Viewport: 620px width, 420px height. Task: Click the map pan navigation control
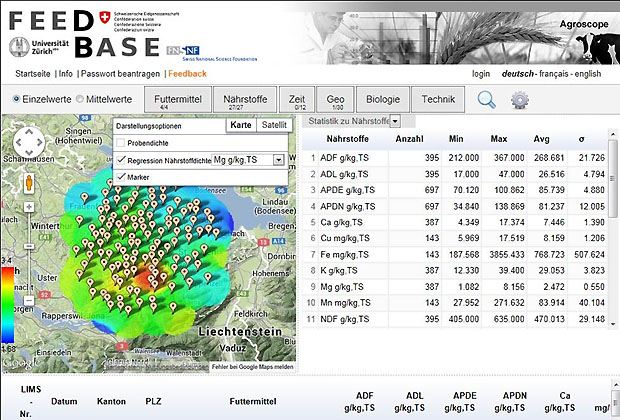click(x=29, y=141)
